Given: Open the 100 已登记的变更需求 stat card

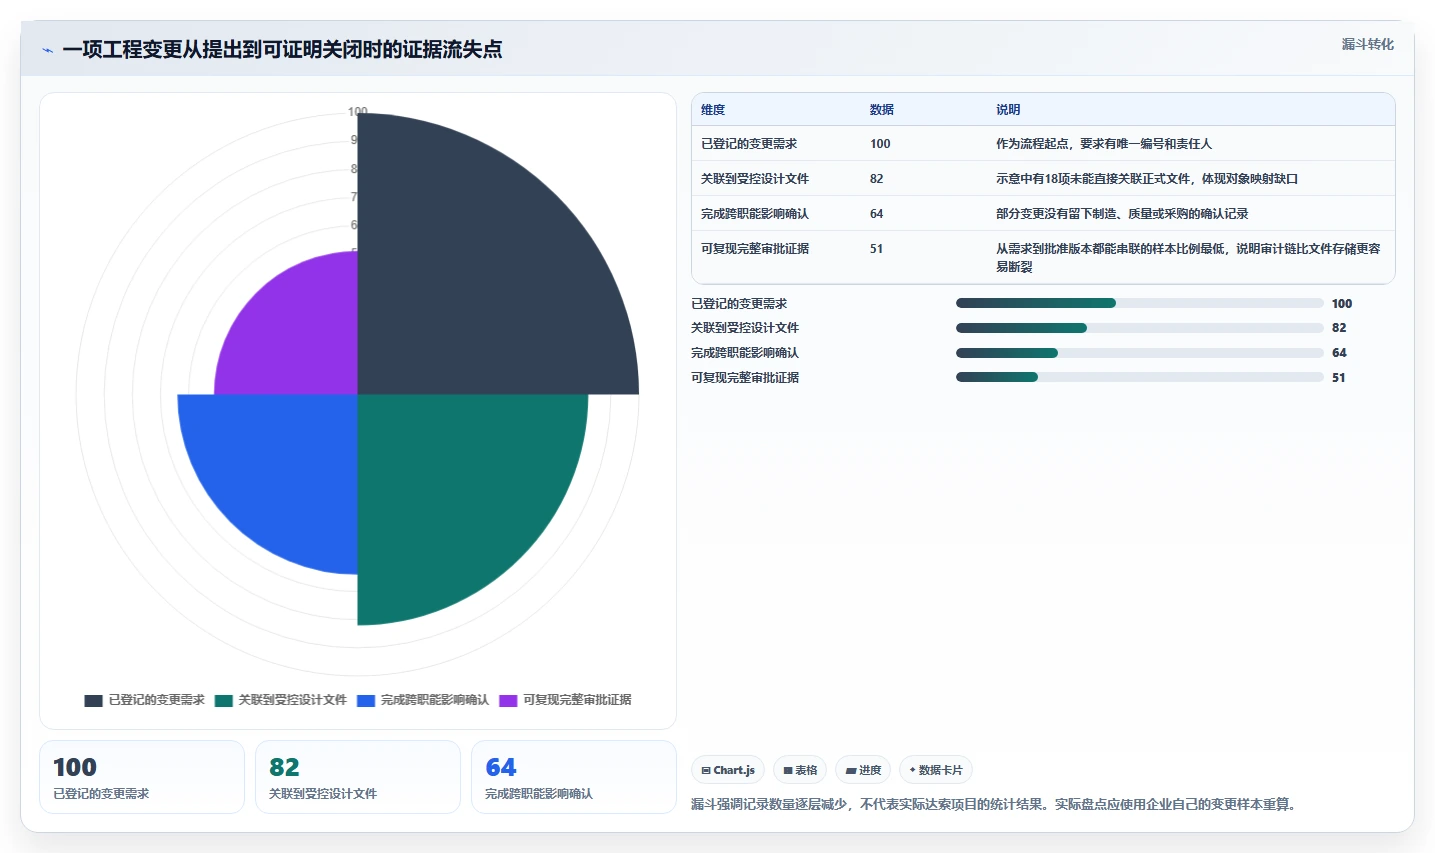Looking at the screenshot, I should [142, 777].
